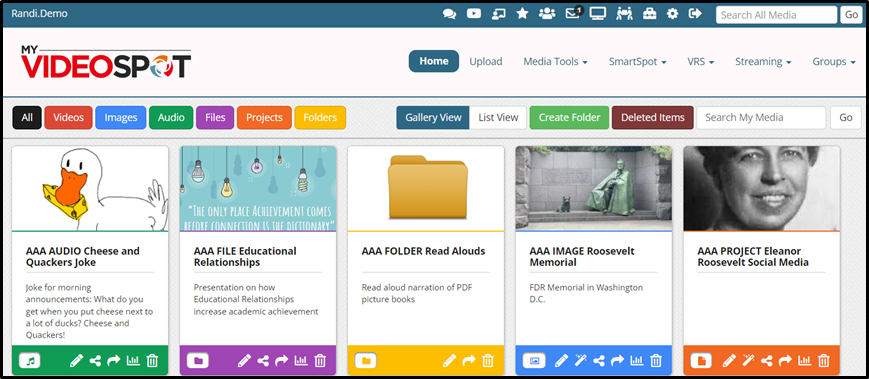
Task: Click the monitor display icon in top bar
Action: [597, 14]
